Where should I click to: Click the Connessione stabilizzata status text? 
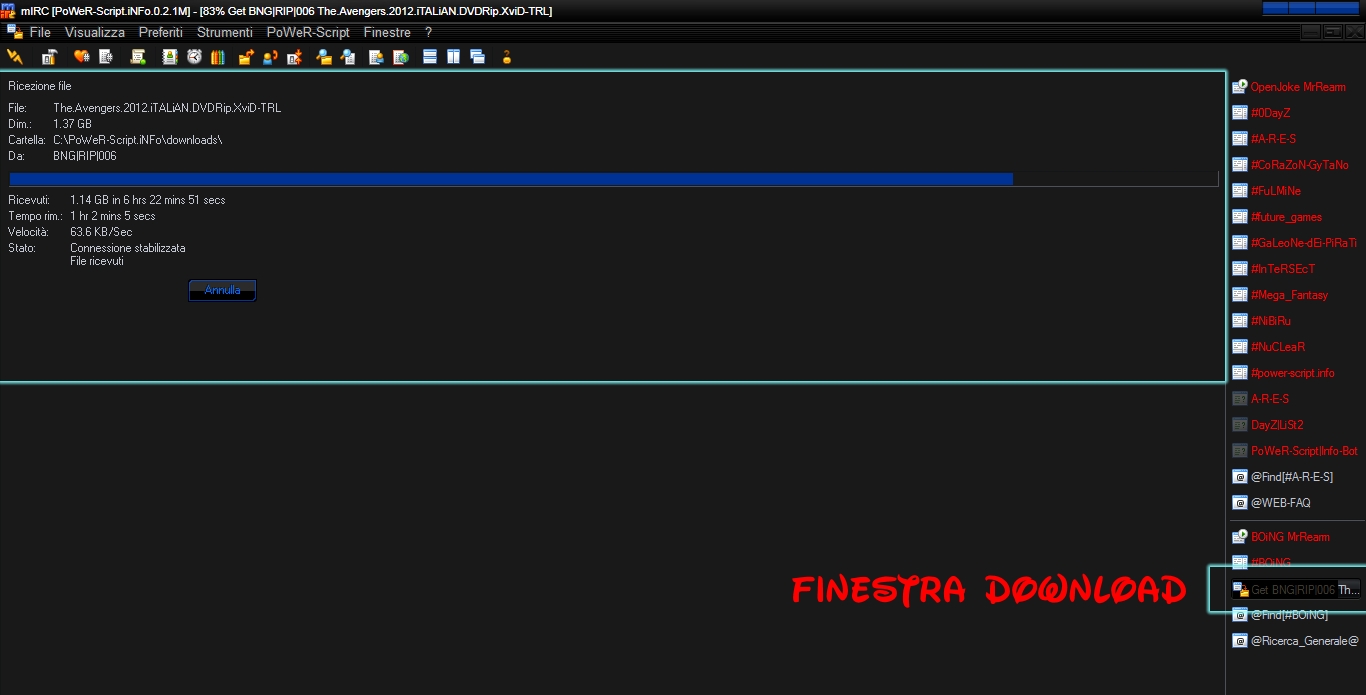point(128,248)
